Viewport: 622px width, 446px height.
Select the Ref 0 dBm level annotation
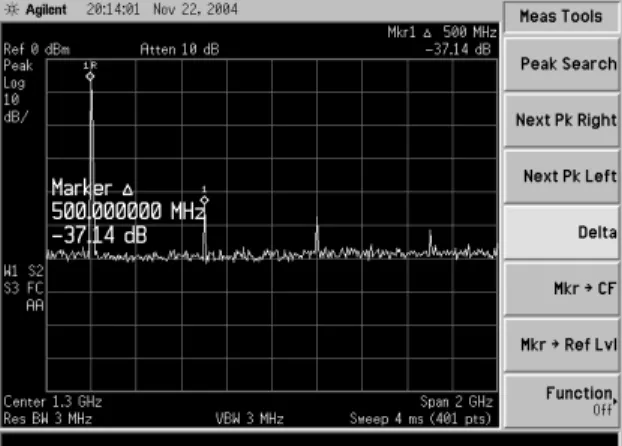coord(36,50)
